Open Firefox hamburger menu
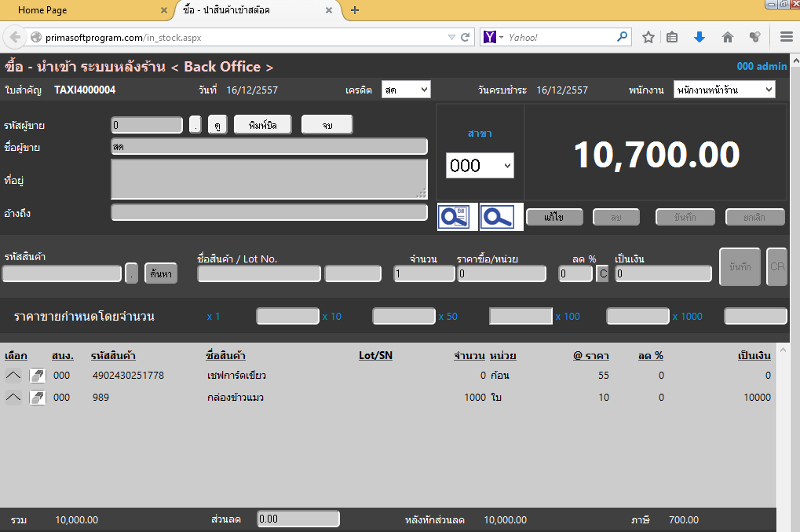 786,37
